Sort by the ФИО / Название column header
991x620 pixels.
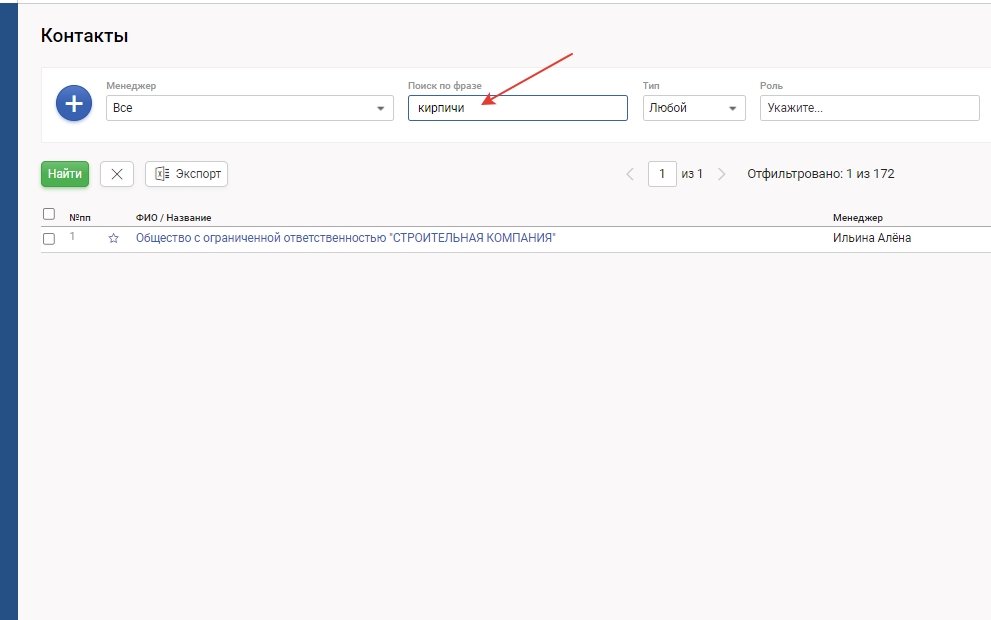(173, 218)
